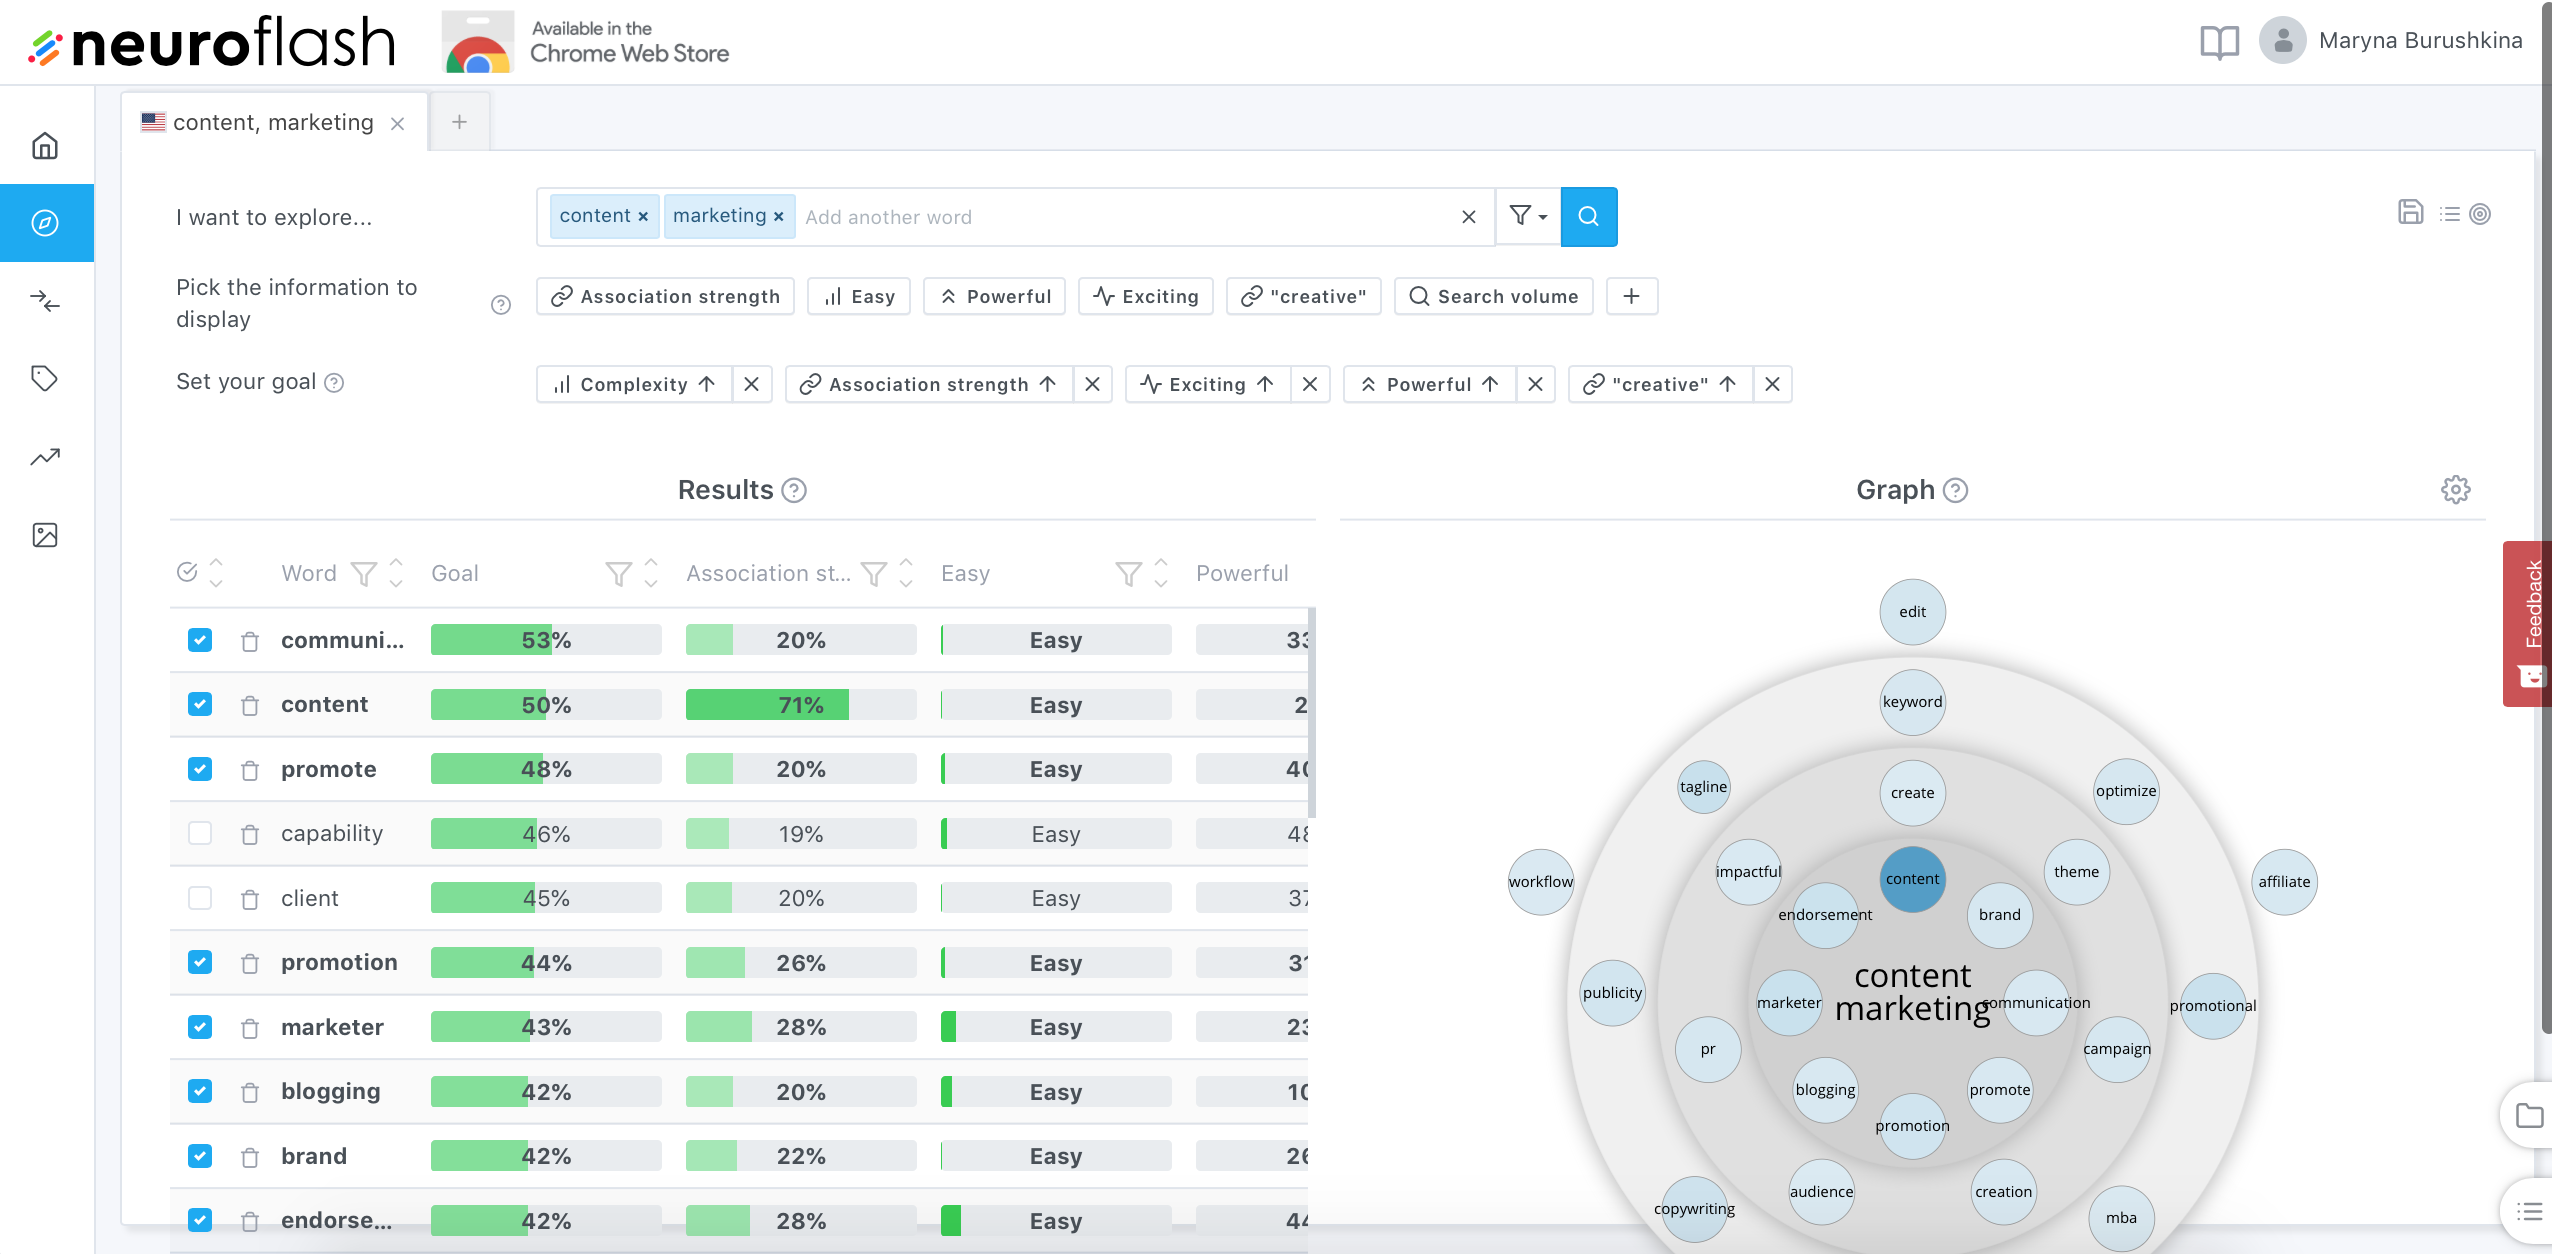
Task: Open the image tool in sidebar
Action: [x=45, y=535]
